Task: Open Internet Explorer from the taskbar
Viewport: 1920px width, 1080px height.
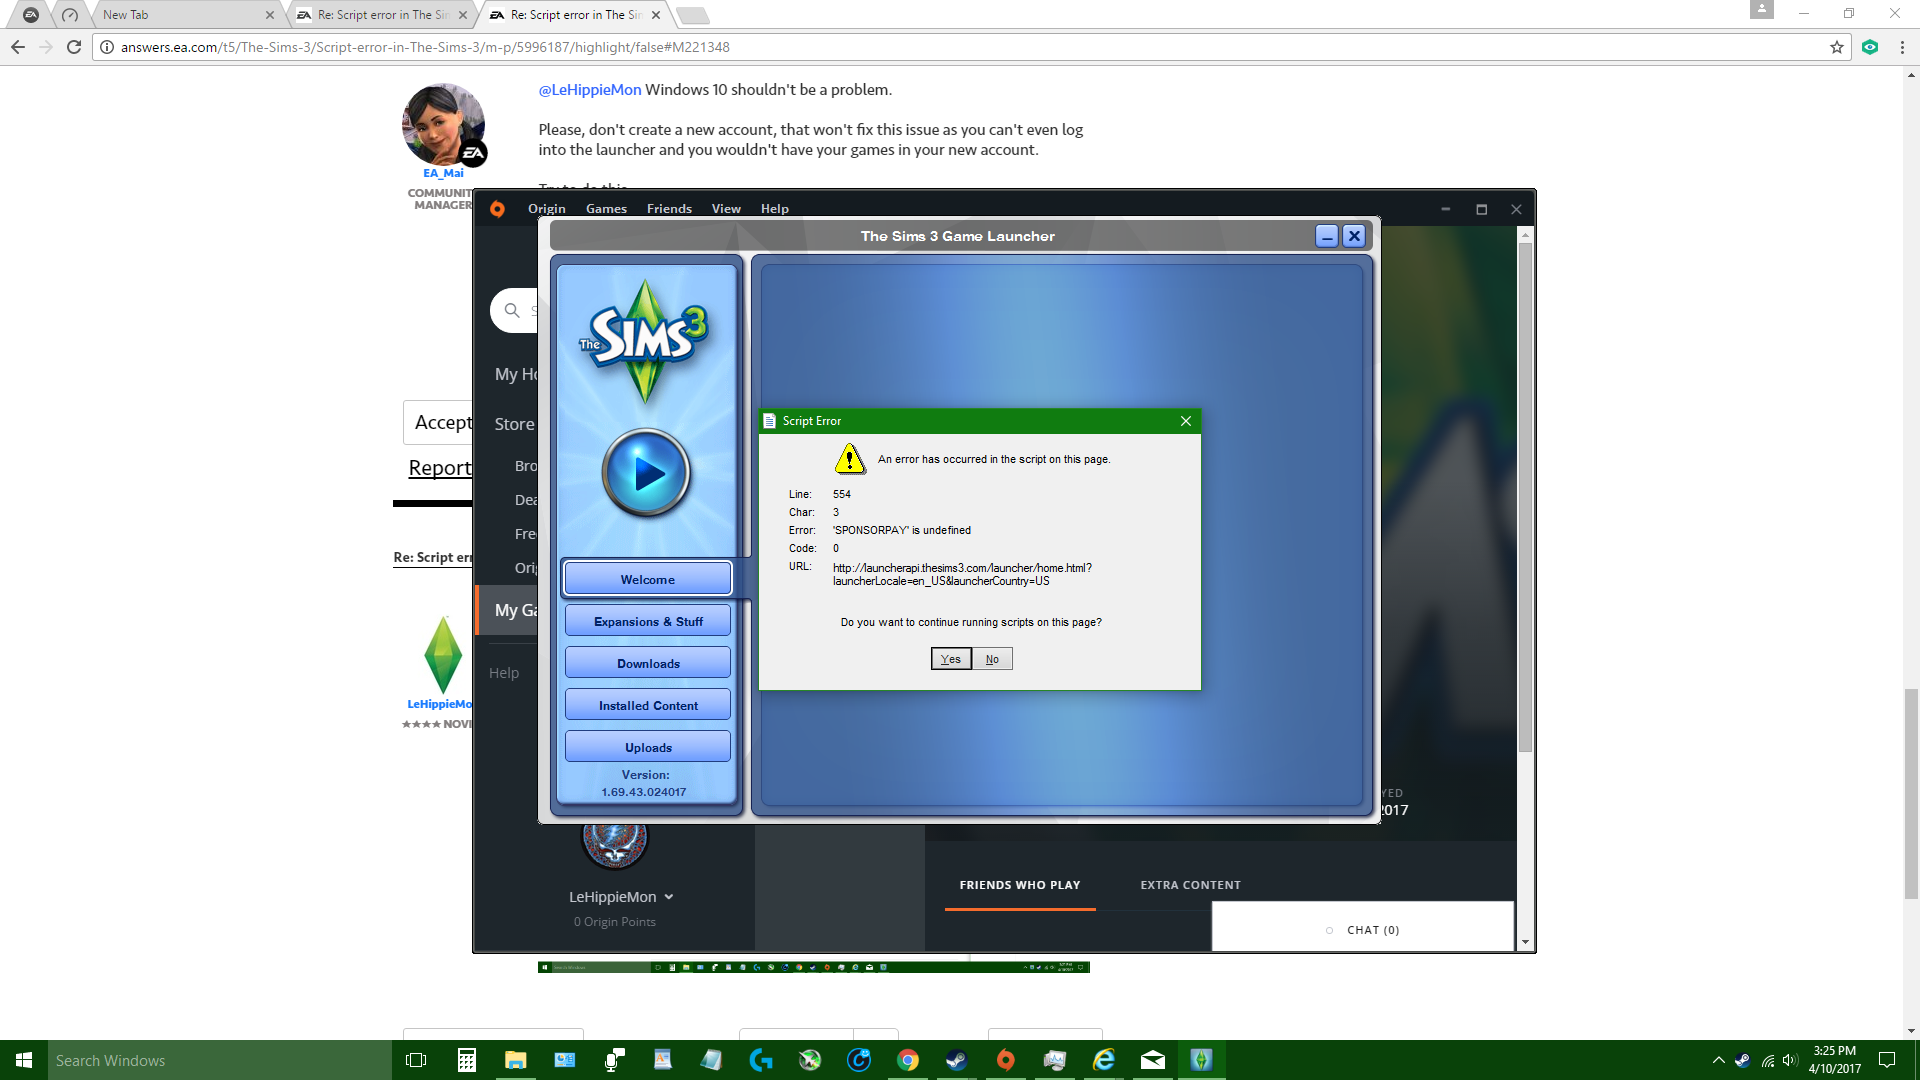Action: point(1103,1060)
